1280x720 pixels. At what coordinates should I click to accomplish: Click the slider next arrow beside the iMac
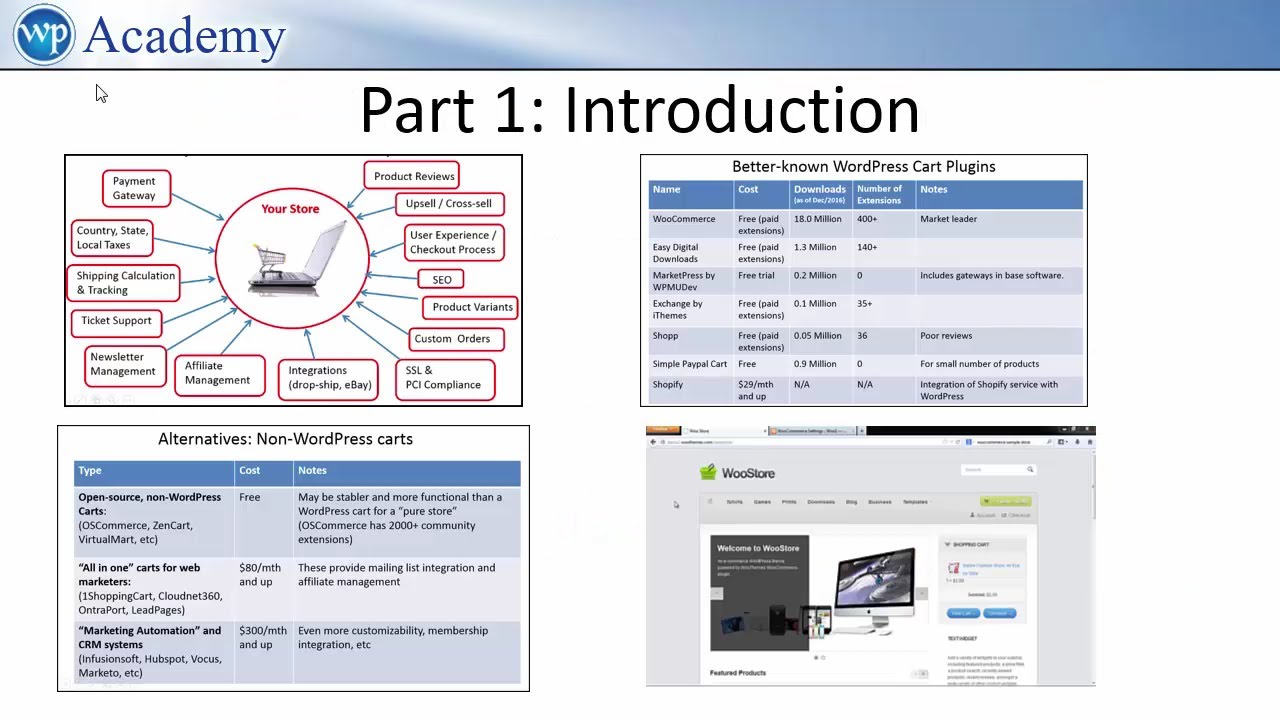click(922, 593)
